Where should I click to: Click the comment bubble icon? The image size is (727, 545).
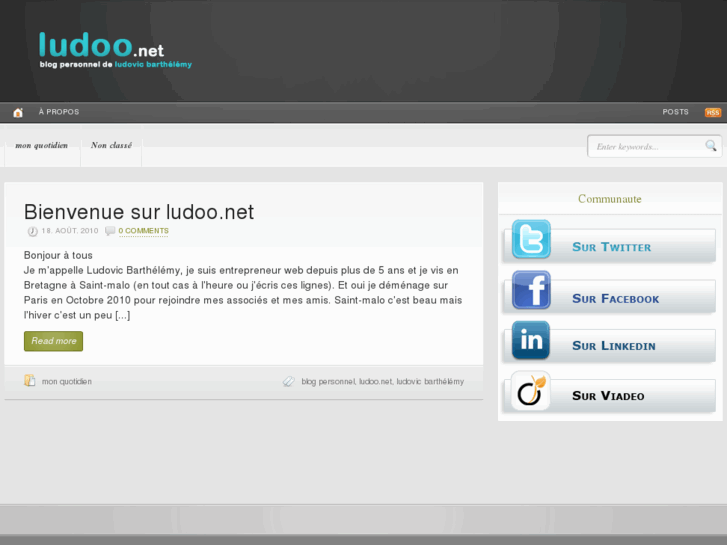click(x=110, y=231)
